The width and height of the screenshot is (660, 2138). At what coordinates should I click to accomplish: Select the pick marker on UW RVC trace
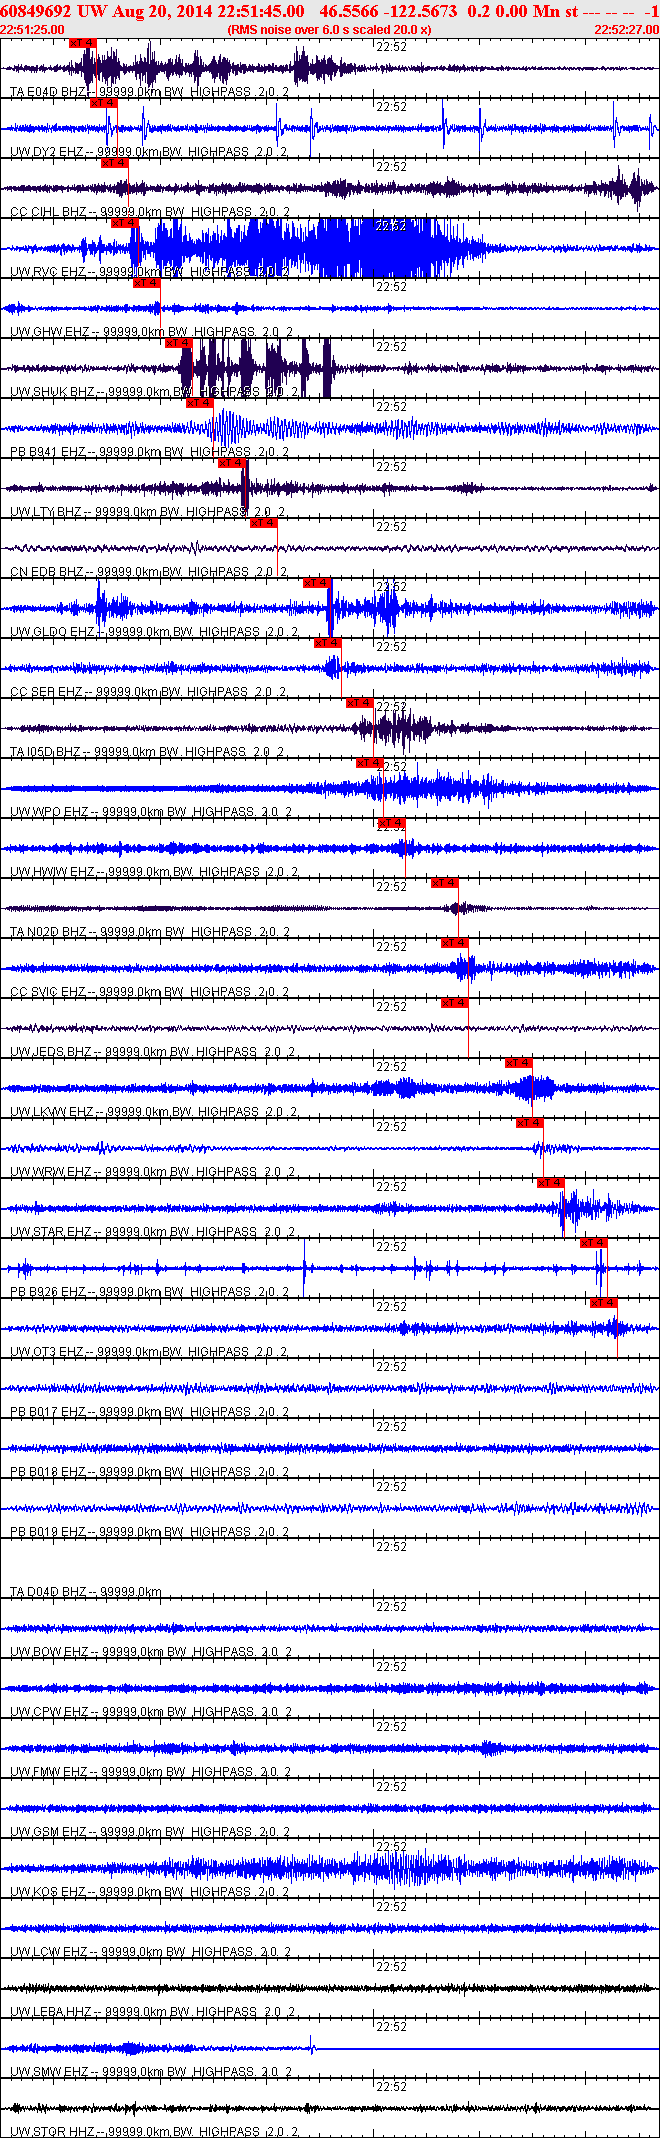click(x=125, y=223)
